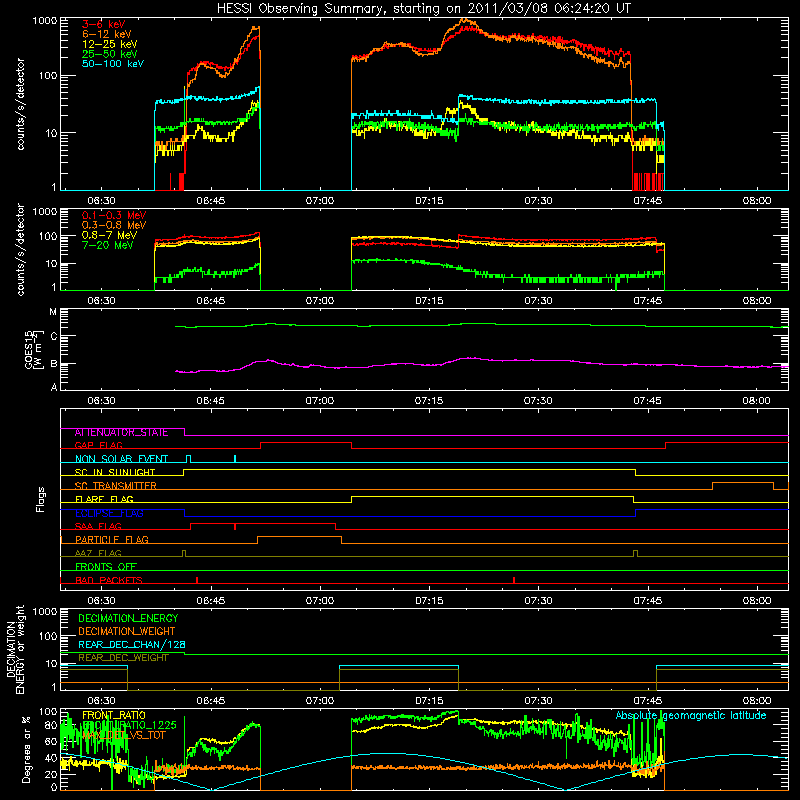Click the GOES15 W m-2 axis label
Viewport: 800px width, 800px height.
34,349
